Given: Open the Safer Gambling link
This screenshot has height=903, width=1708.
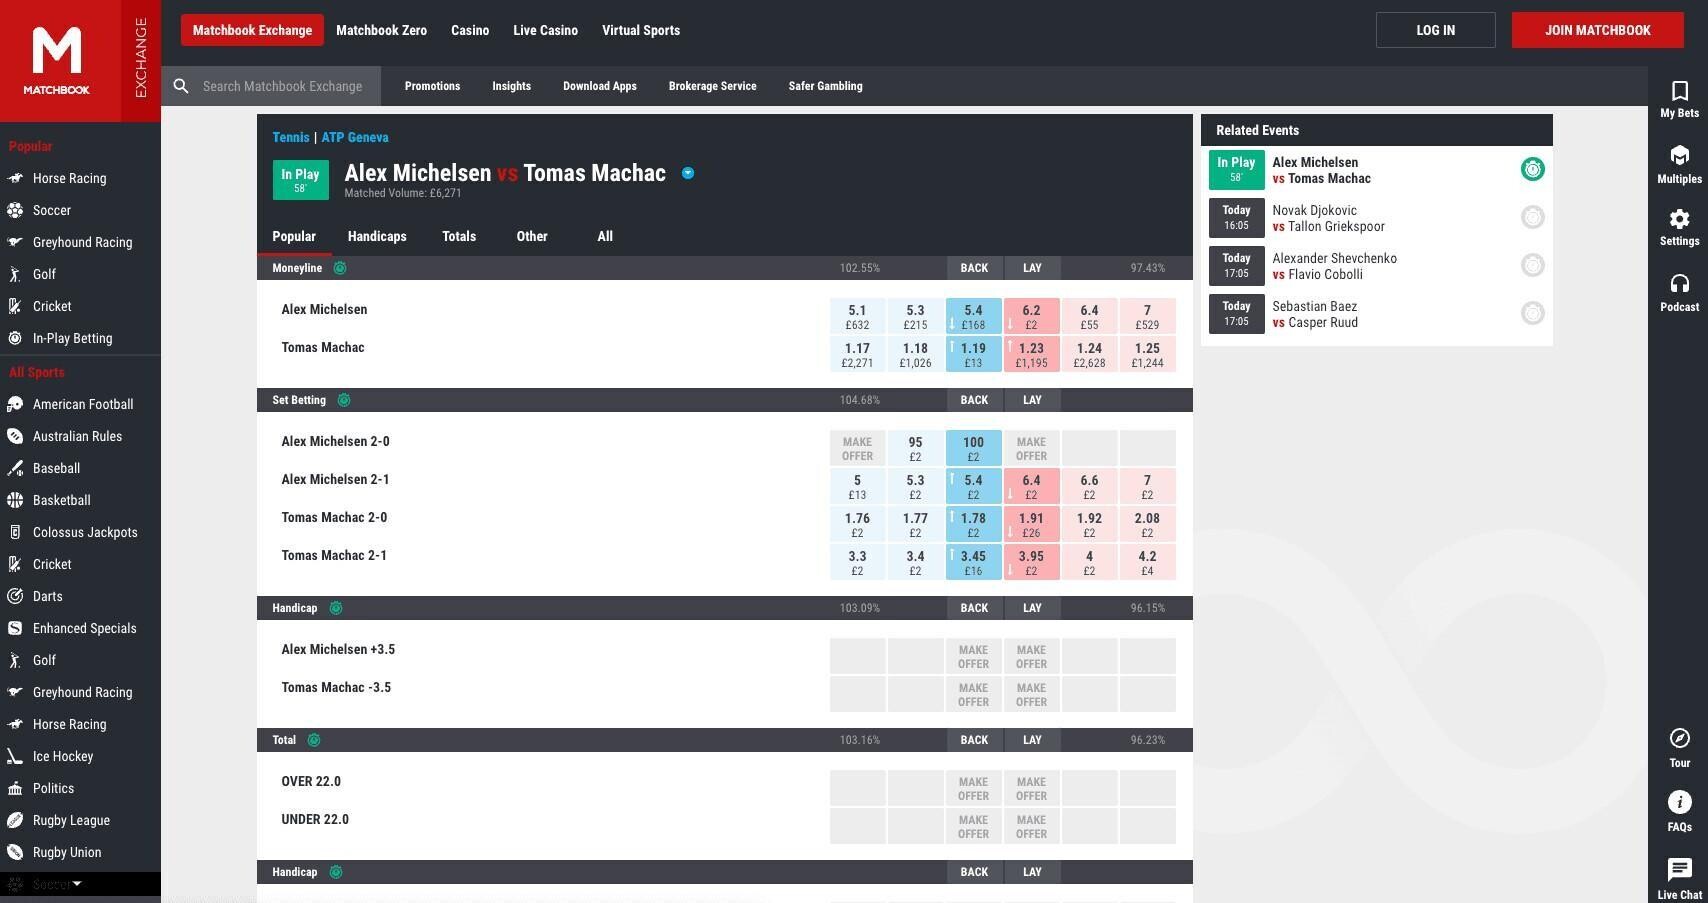Looking at the screenshot, I should [825, 86].
